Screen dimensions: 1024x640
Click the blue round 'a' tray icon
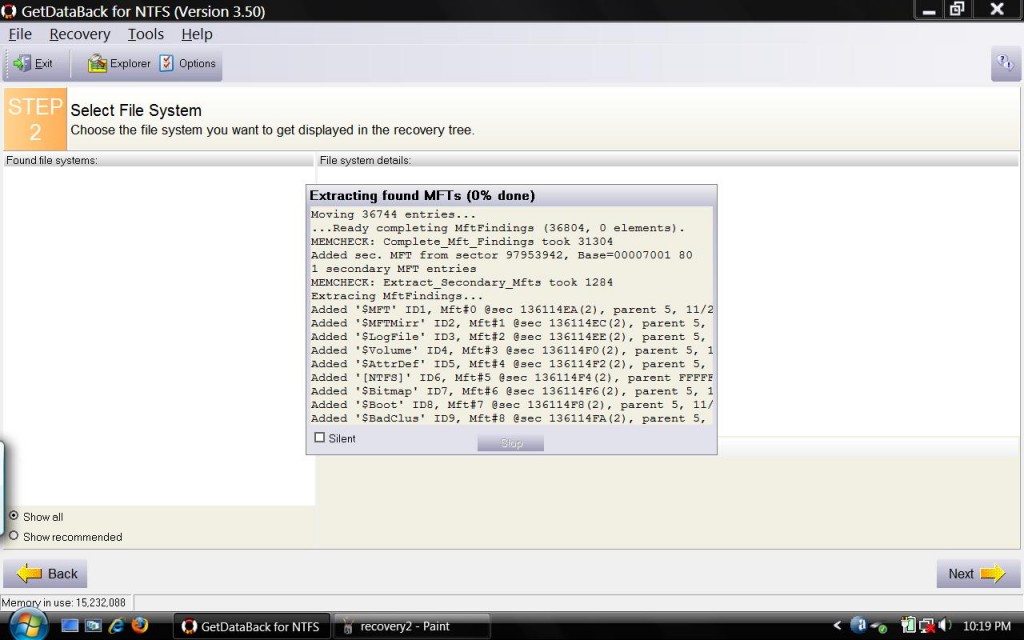859,625
